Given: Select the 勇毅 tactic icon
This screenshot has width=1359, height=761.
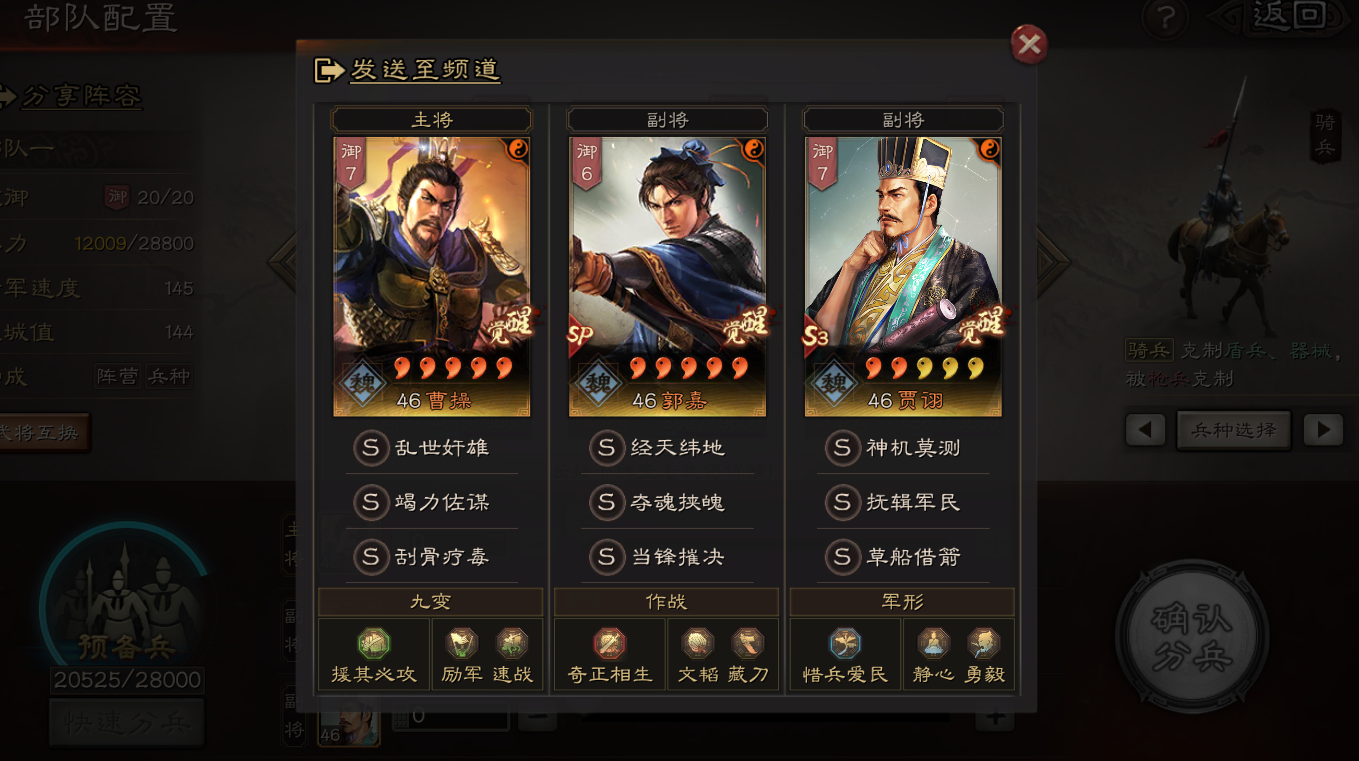Looking at the screenshot, I should point(983,643).
